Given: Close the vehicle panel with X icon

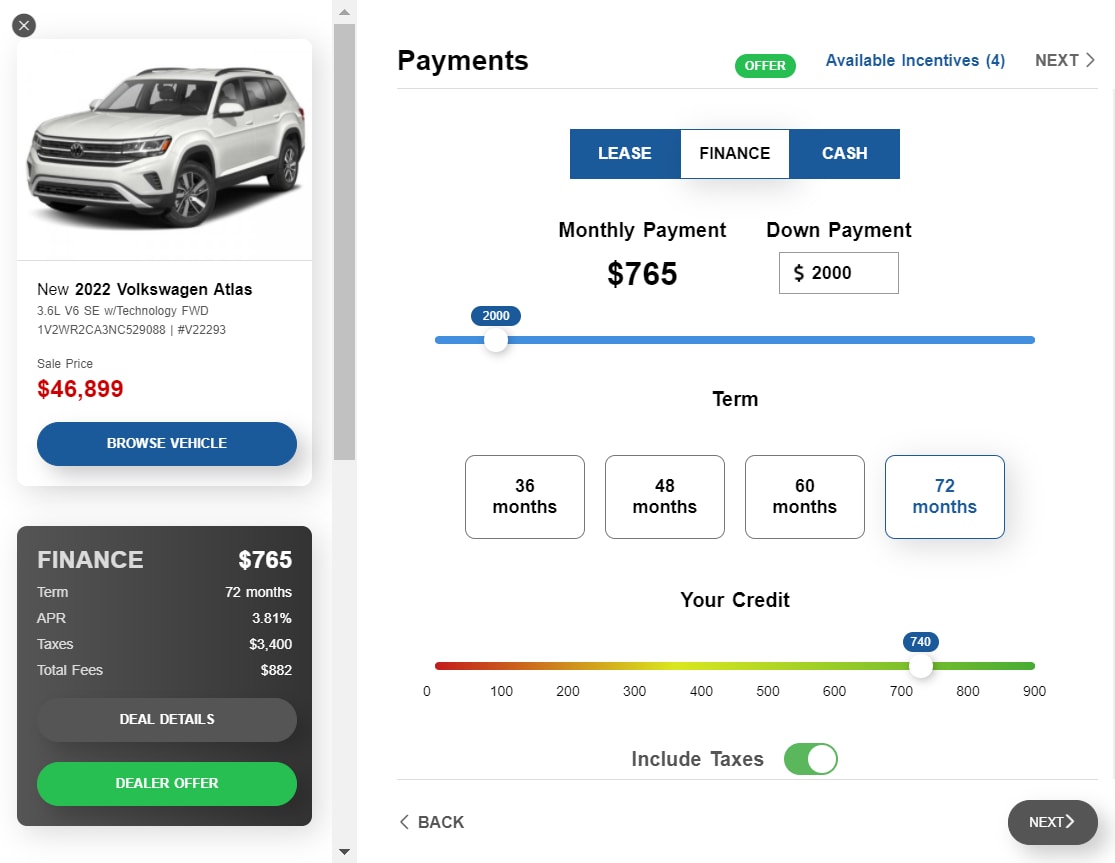Looking at the screenshot, I should point(24,26).
